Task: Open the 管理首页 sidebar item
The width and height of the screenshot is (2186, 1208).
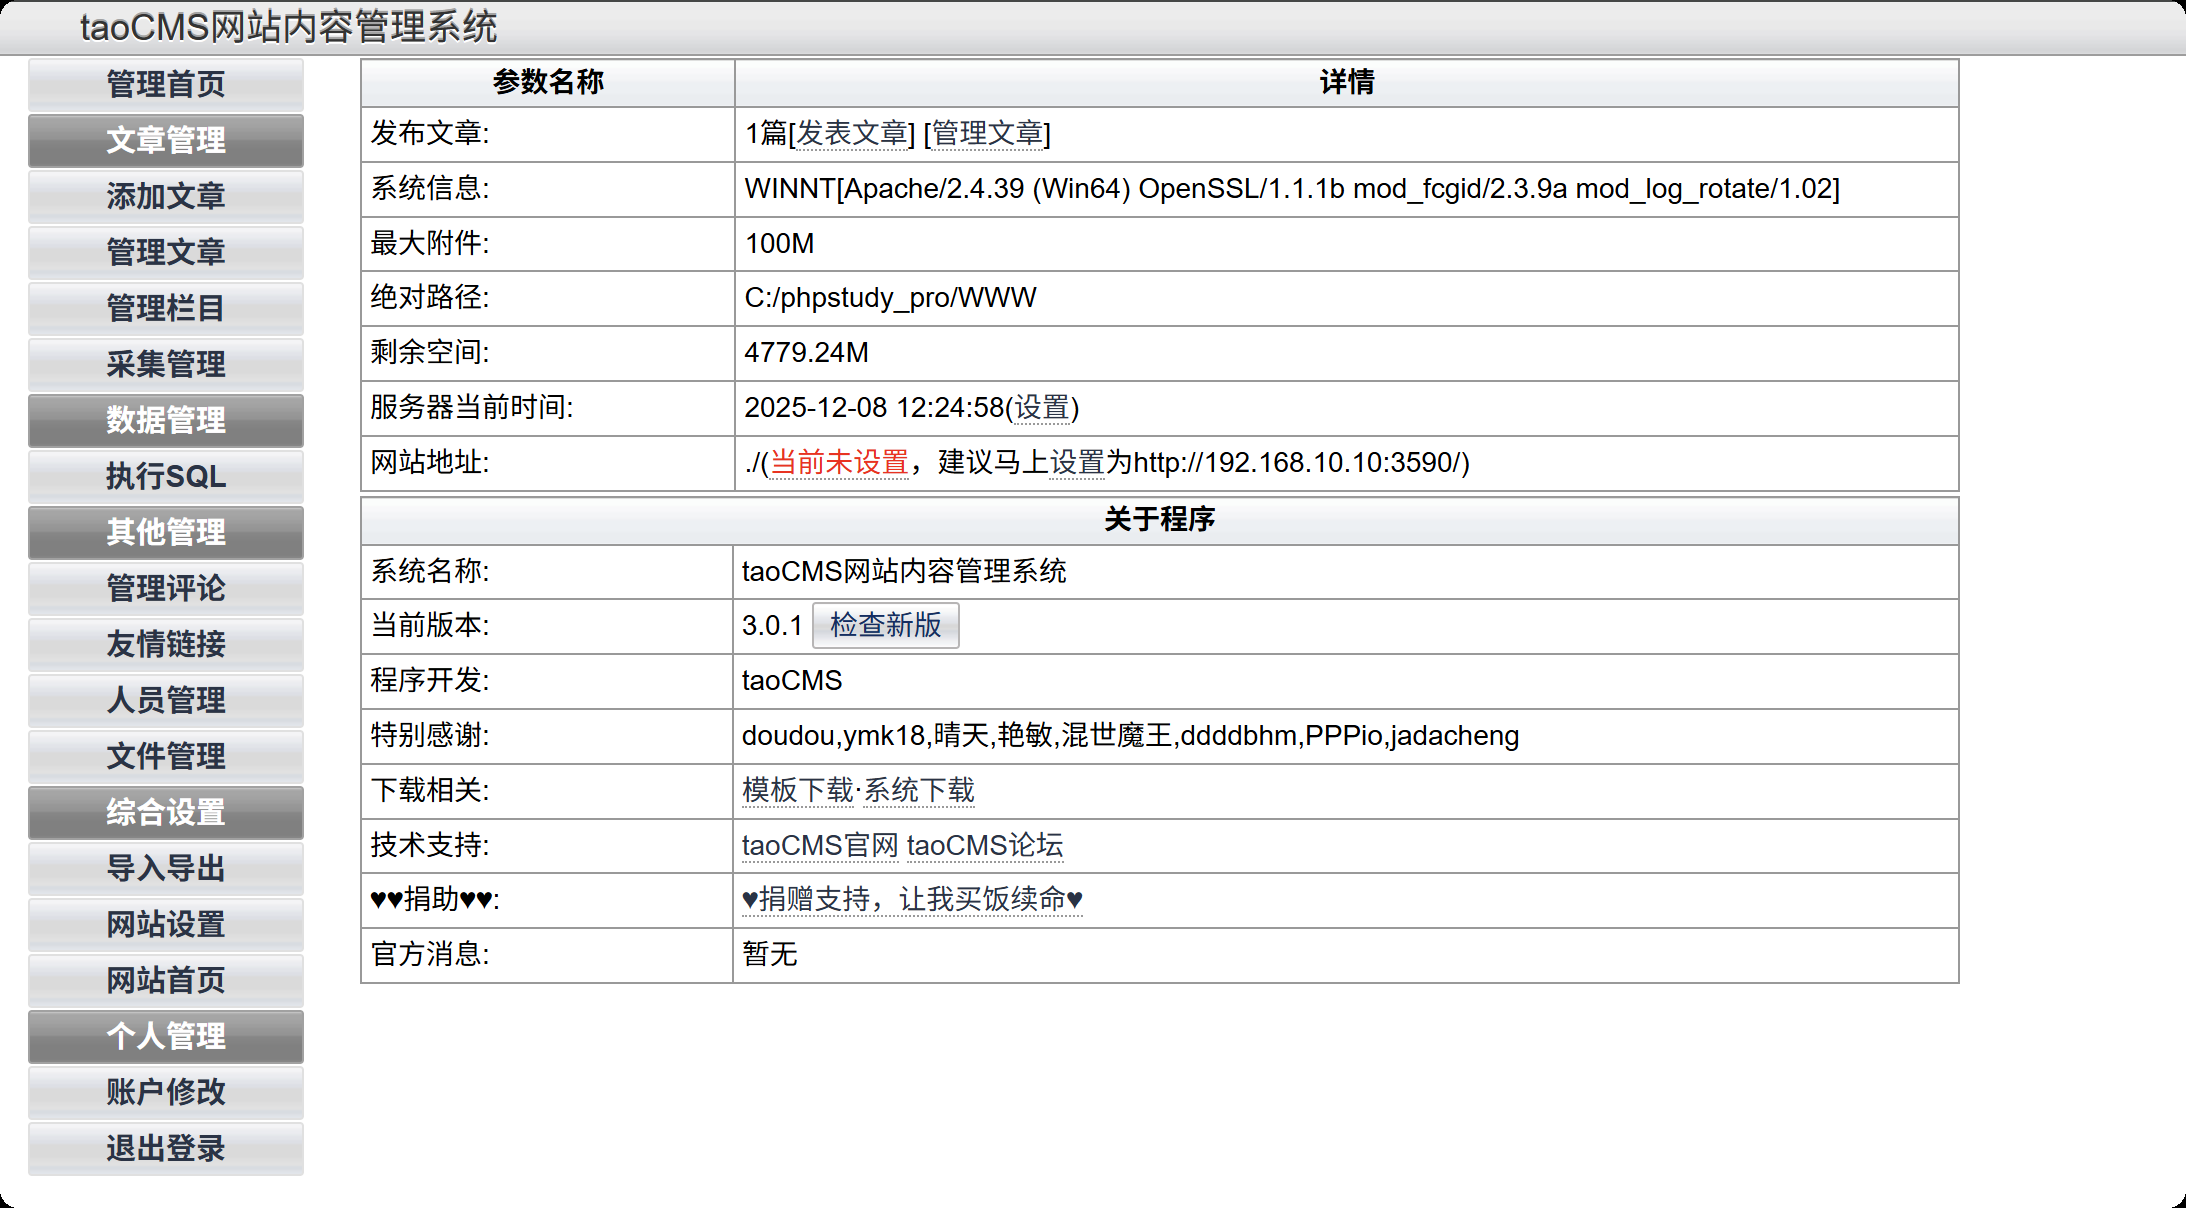Action: coord(166,84)
